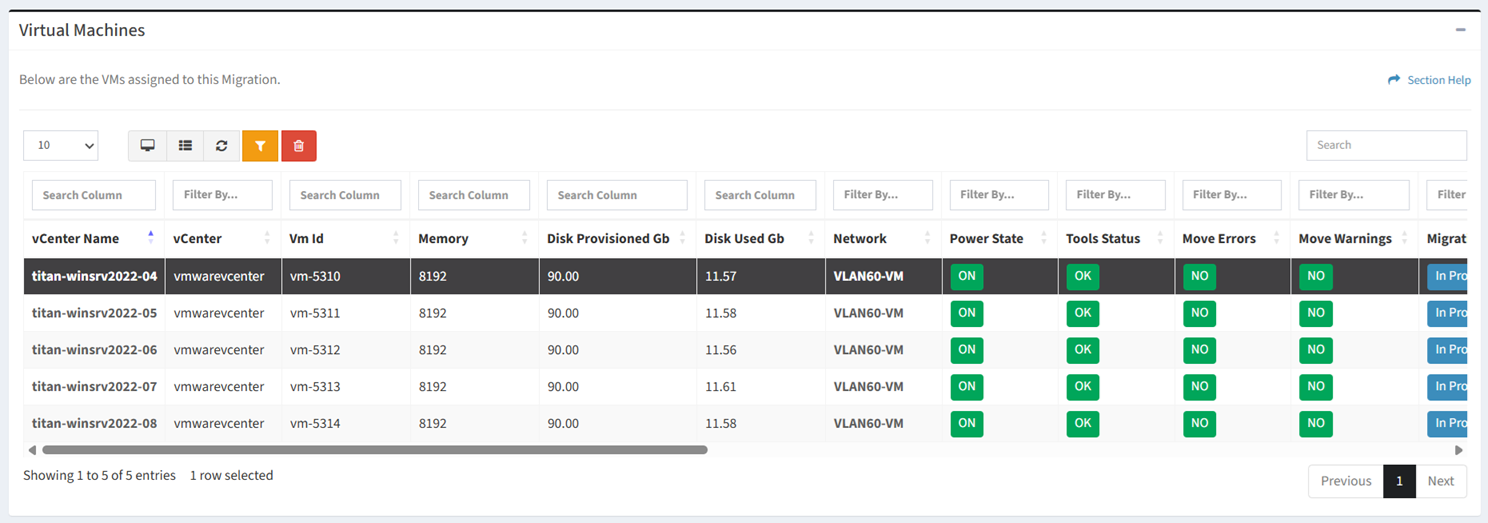Screen dimensions: 1488x523
Task: Focus the table Search box
Action: coord(1386,145)
